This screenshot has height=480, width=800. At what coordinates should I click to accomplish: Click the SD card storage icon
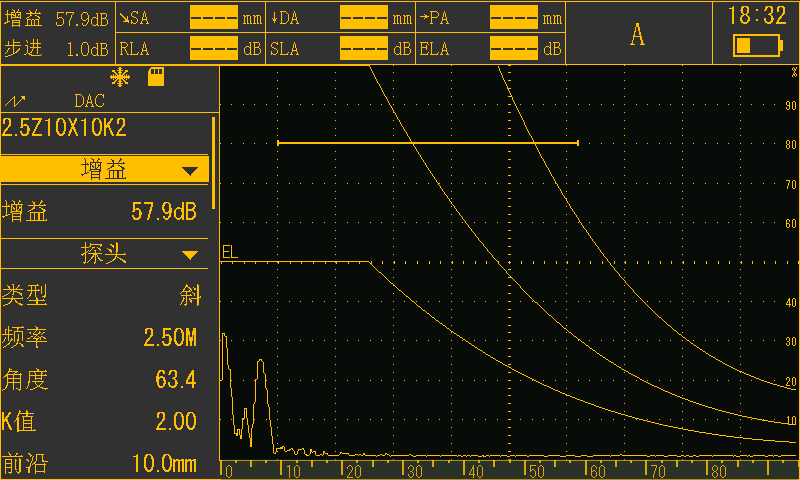pyautogui.click(x=156, y=77)
